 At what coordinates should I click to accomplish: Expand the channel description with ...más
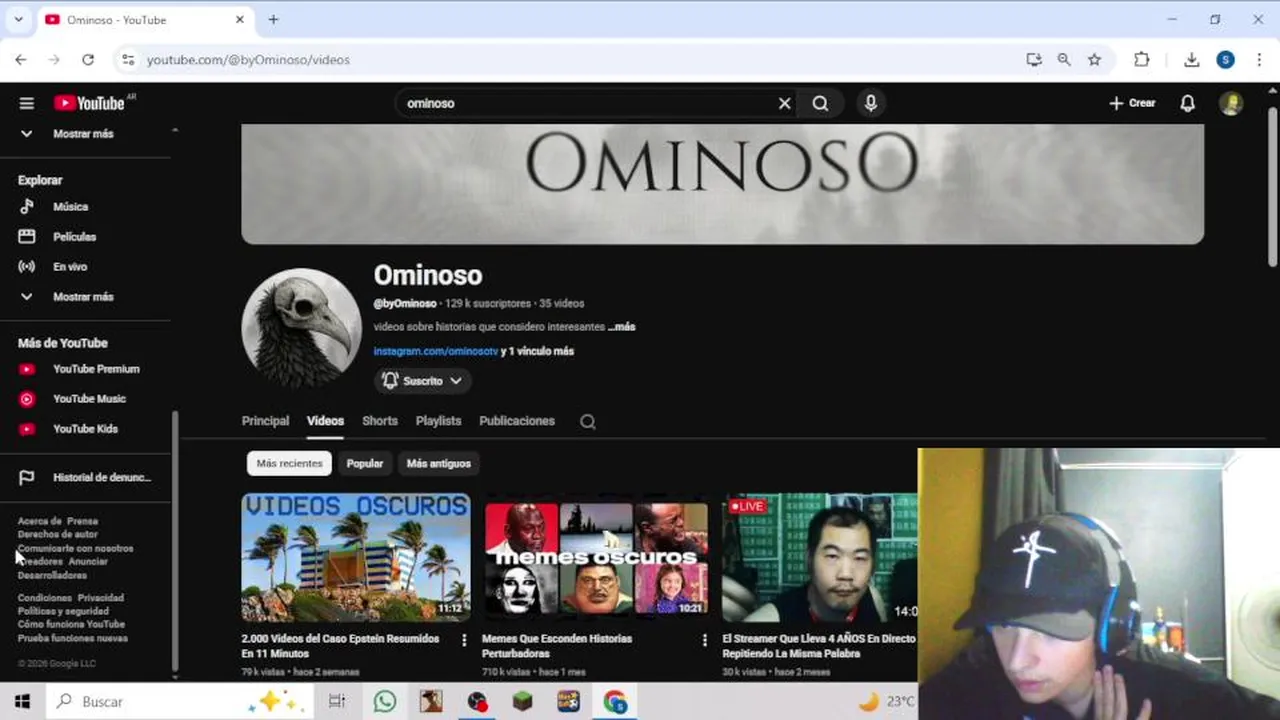pyautogui.click(x=621, y=327)
